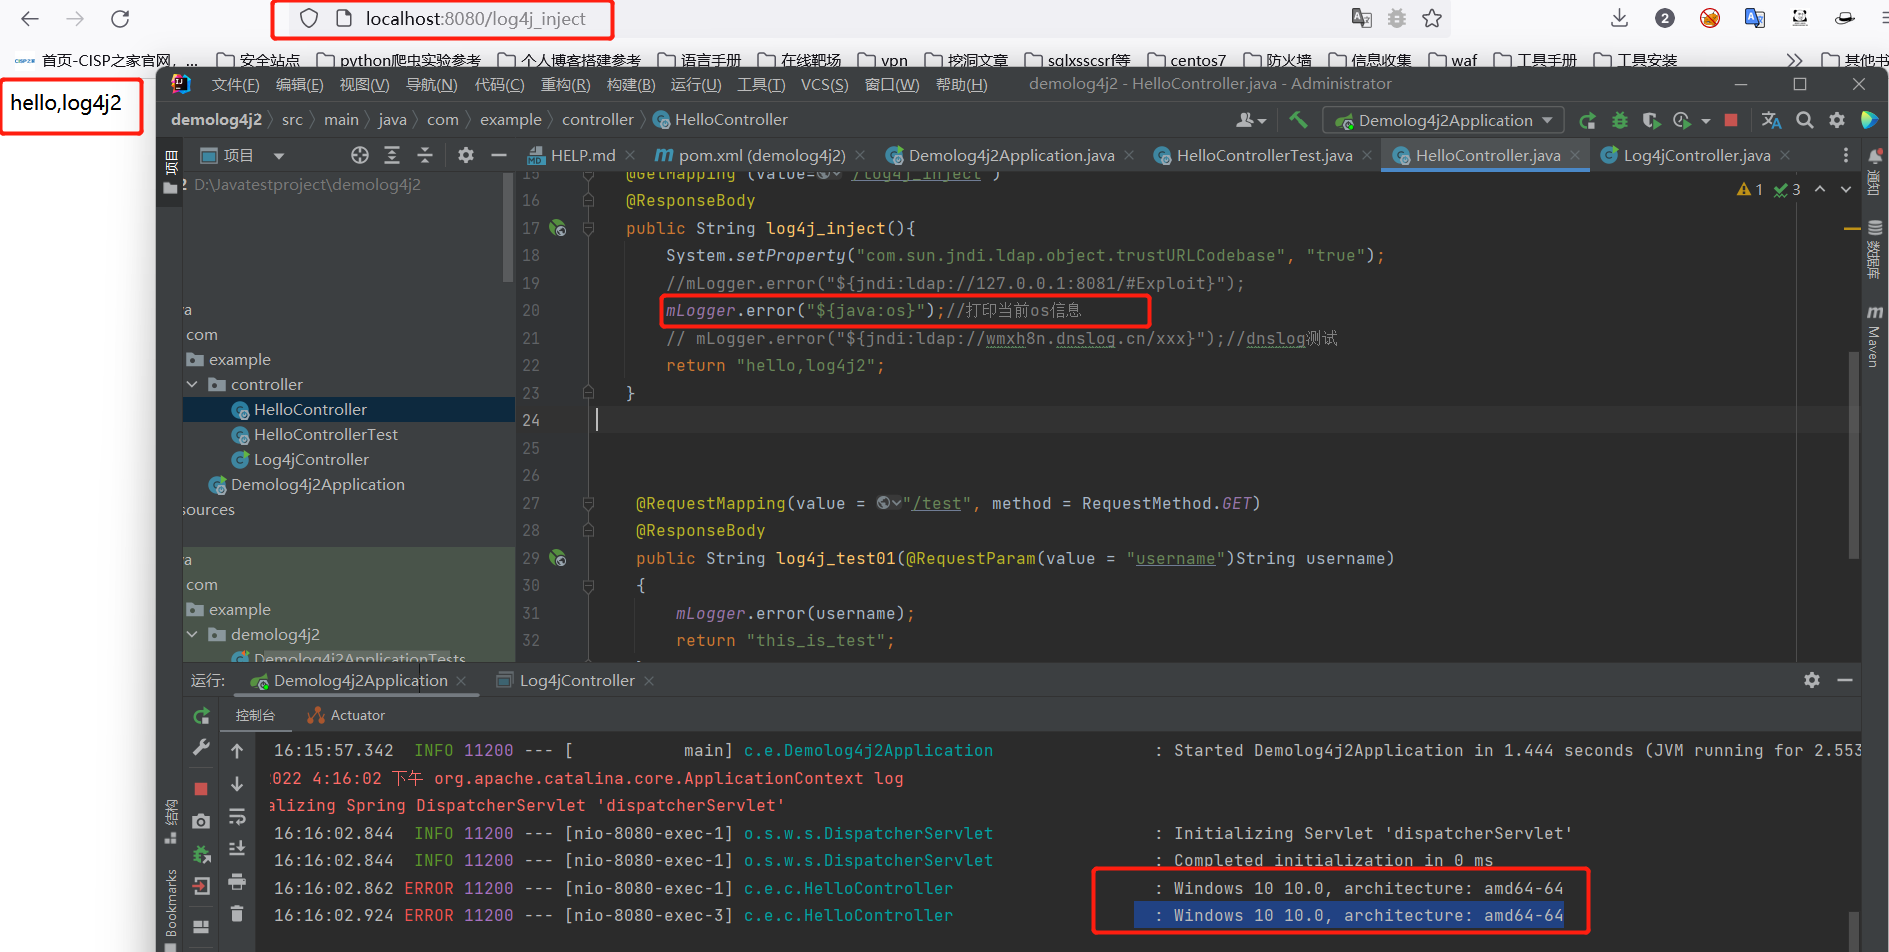Select opened file locate target icon
The image size is (1889, 952).
pos(360,155)
